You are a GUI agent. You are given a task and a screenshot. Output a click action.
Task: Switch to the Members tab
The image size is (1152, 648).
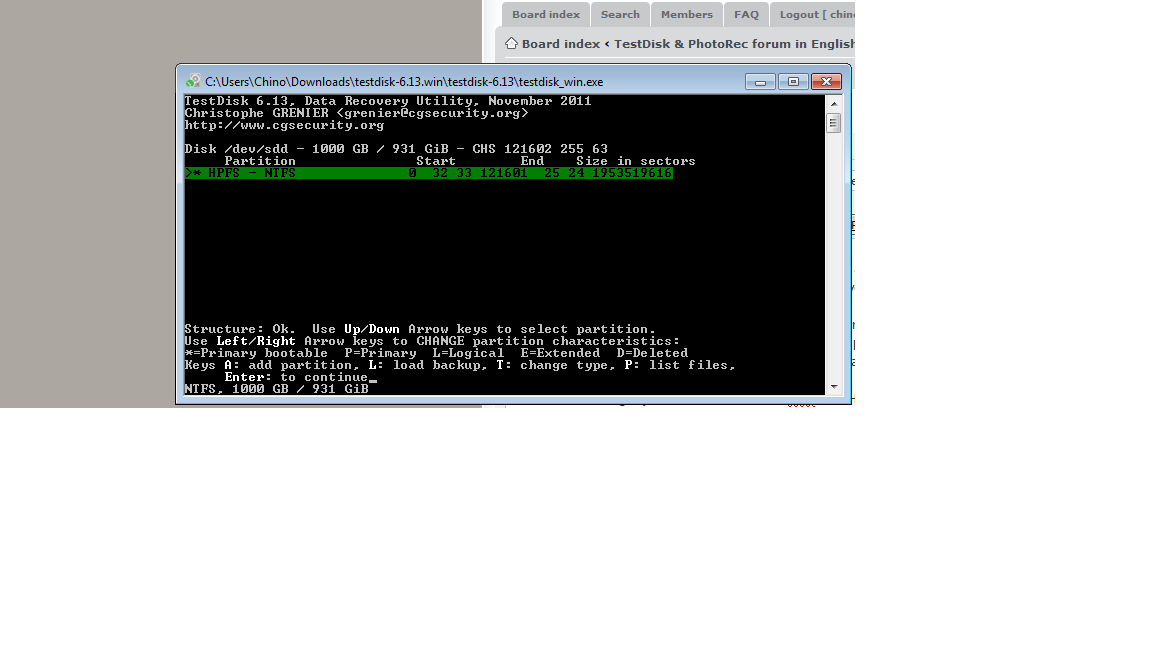(687, 15)
